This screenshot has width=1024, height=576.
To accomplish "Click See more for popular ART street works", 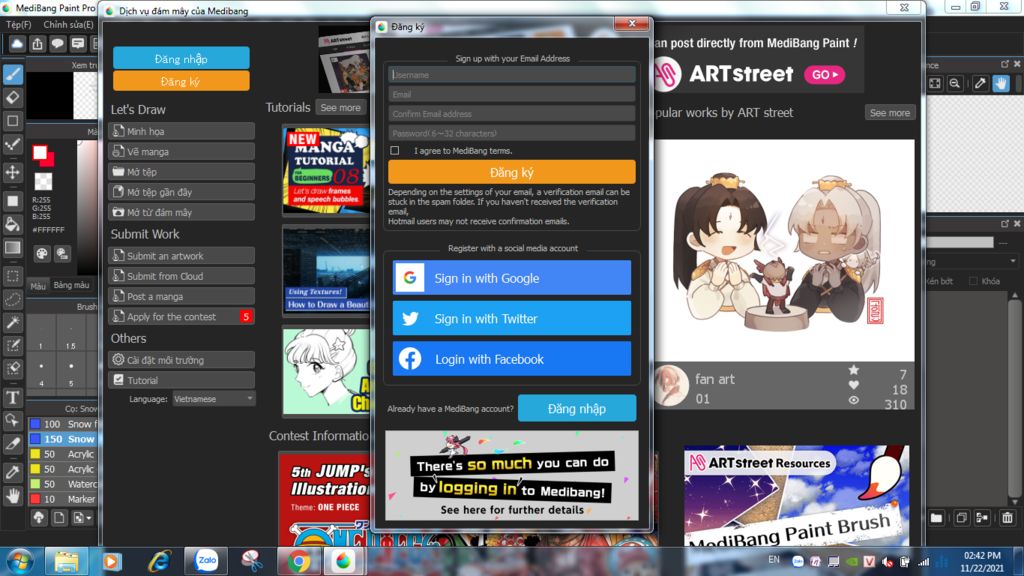I will (x=889, y=112).
